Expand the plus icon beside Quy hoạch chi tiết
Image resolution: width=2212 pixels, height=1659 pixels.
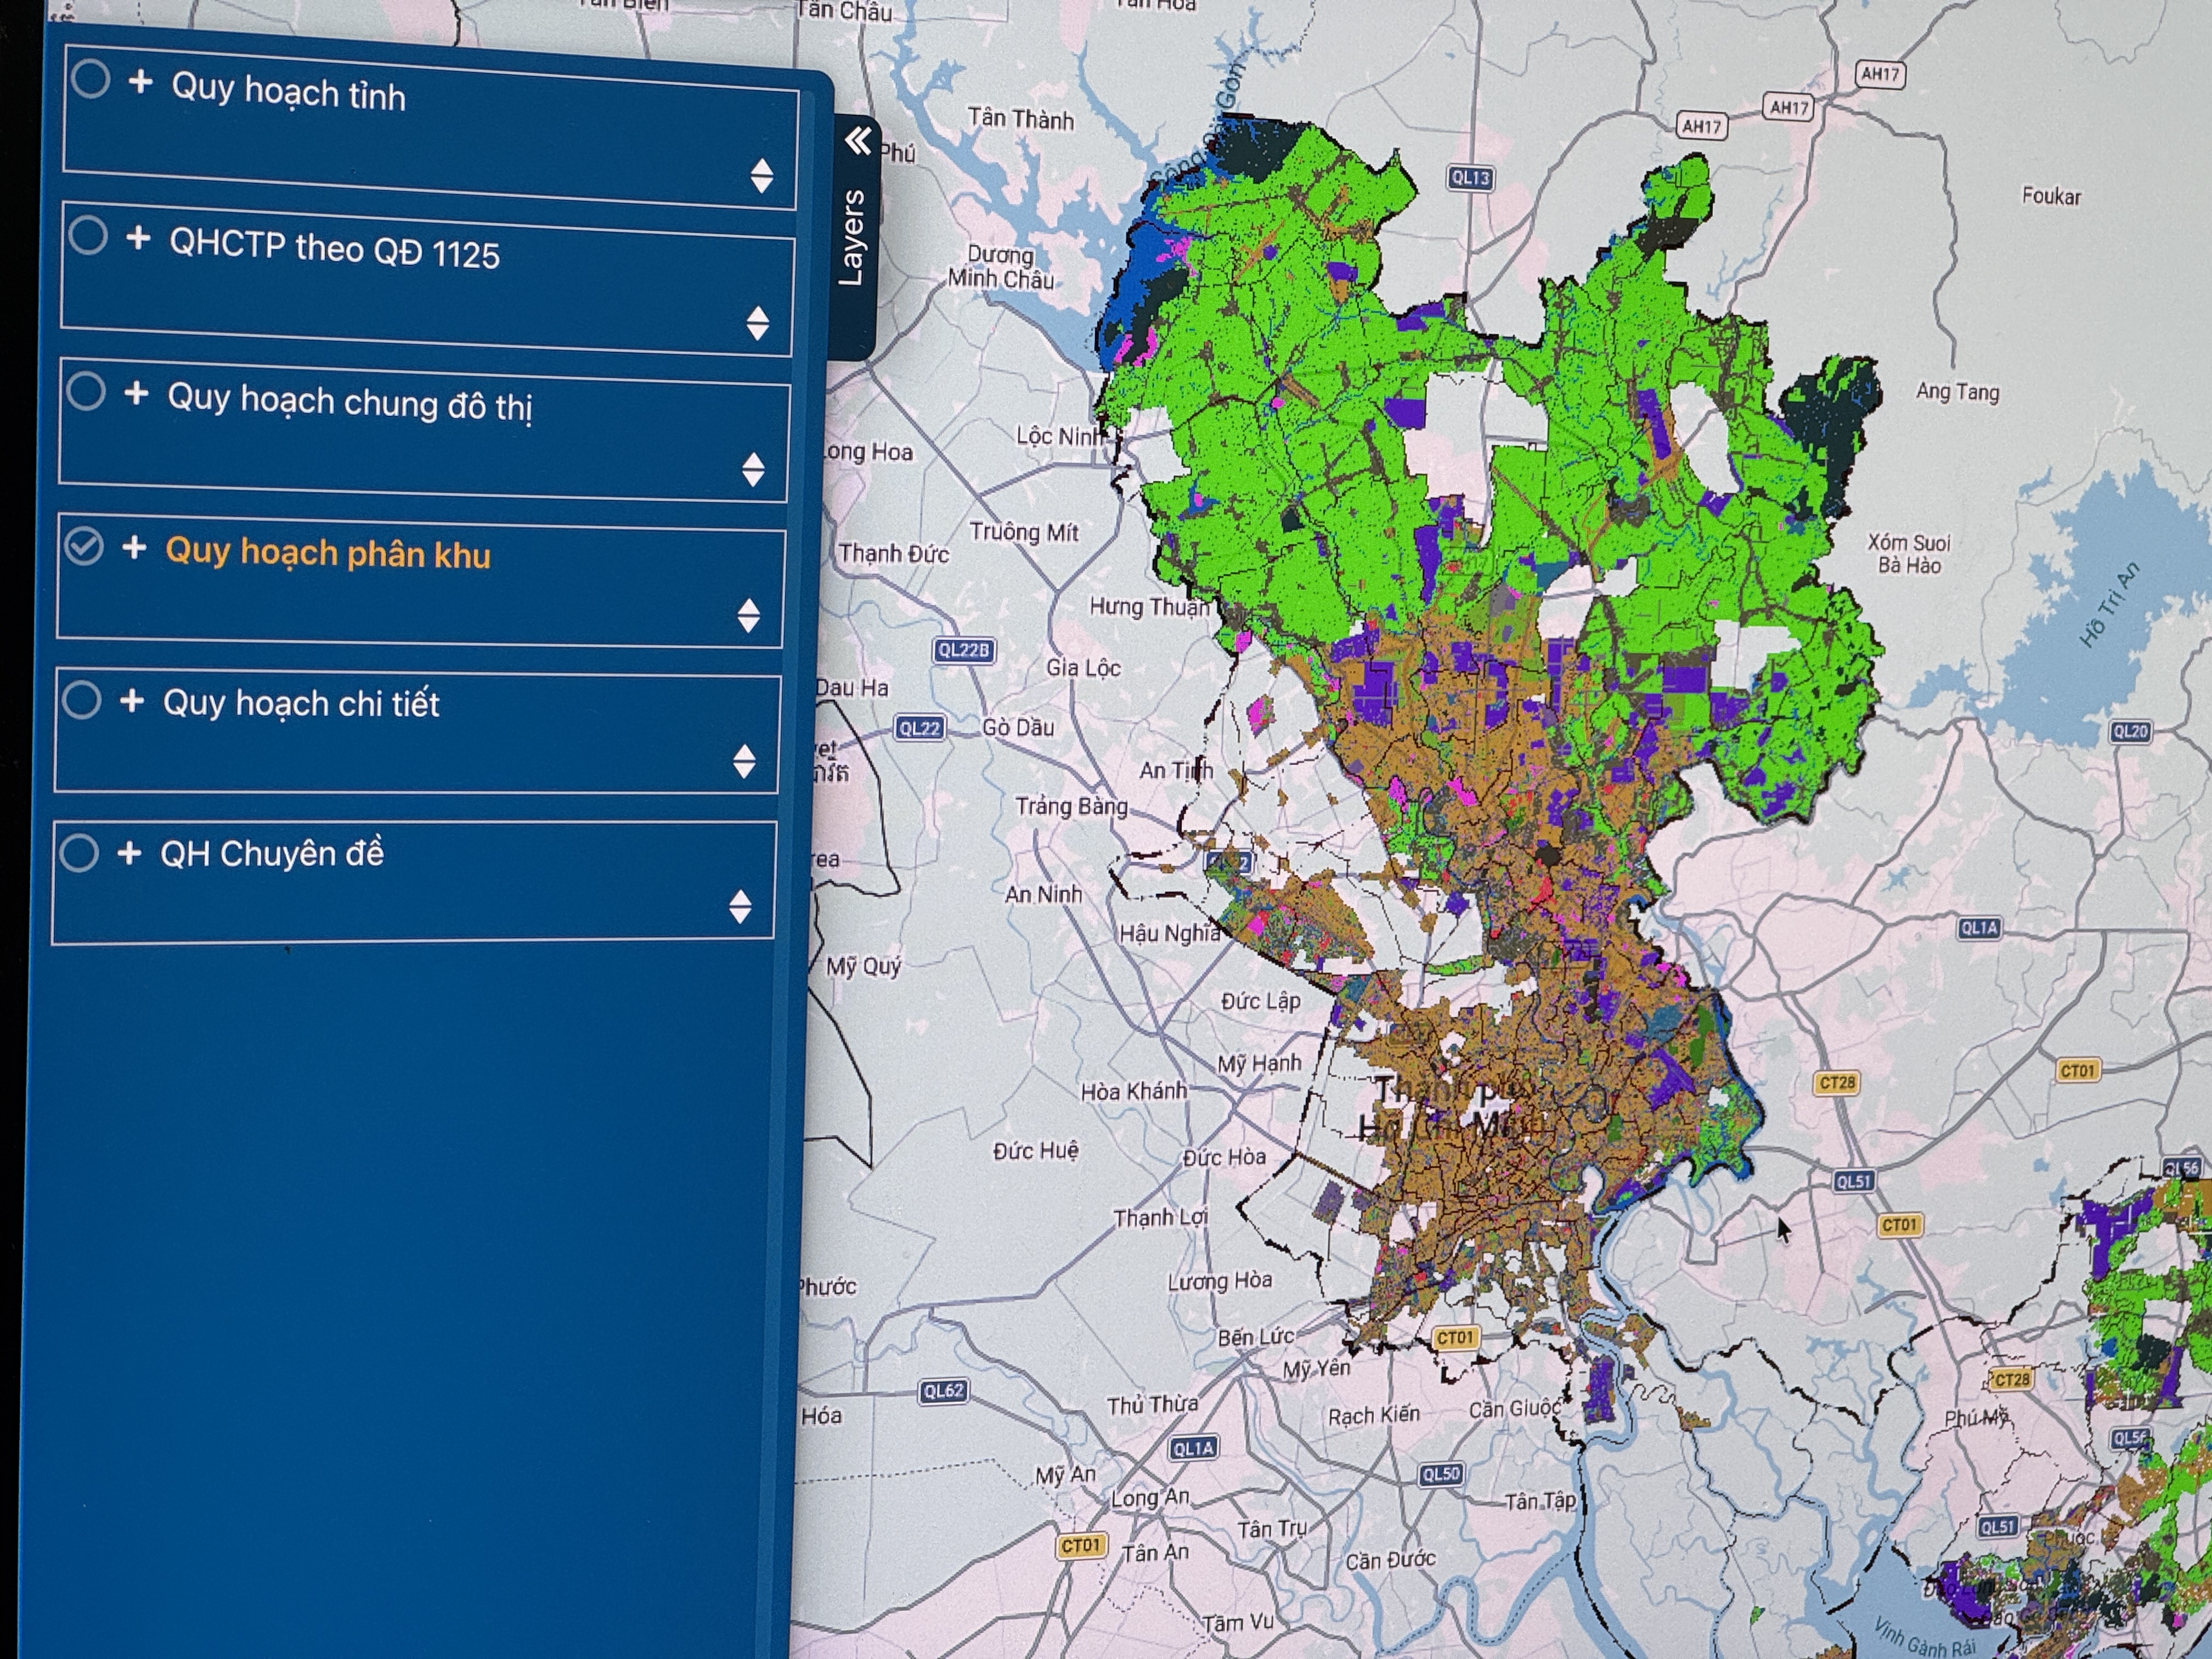coord(131,700)
